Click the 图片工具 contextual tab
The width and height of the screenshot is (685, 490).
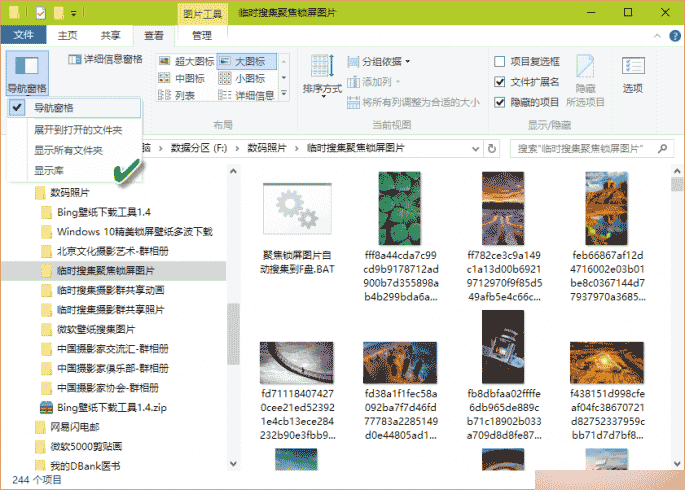pyautogui.click(x=202, y=14)
